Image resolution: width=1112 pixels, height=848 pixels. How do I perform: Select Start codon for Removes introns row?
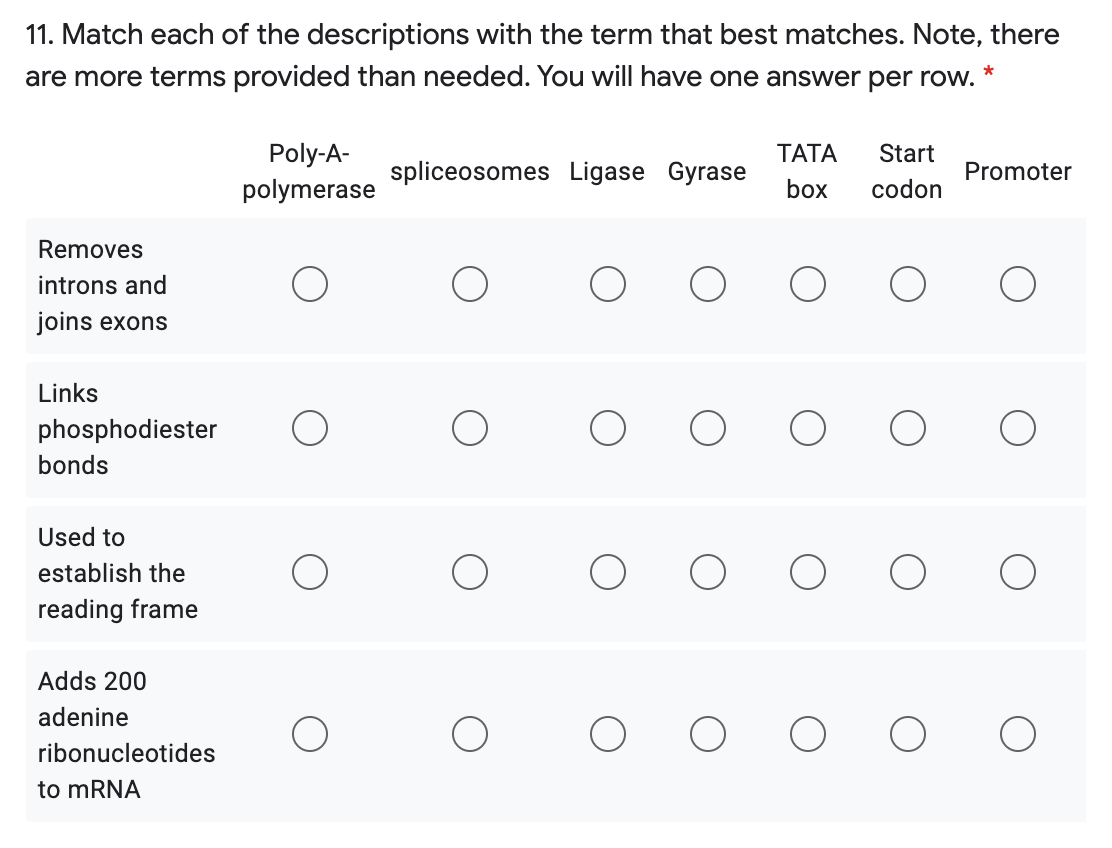908,284
